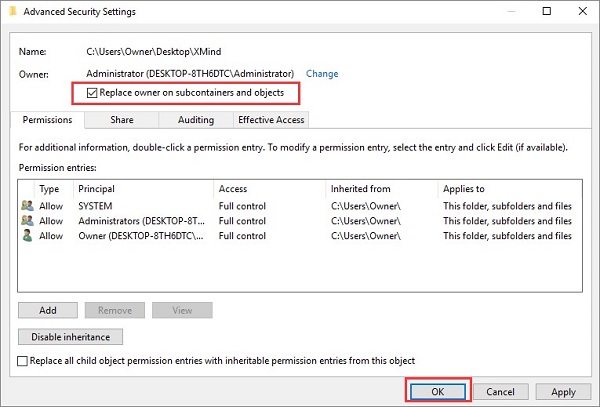
Task: Confirm with the OK button
Action: coord(438,391)
